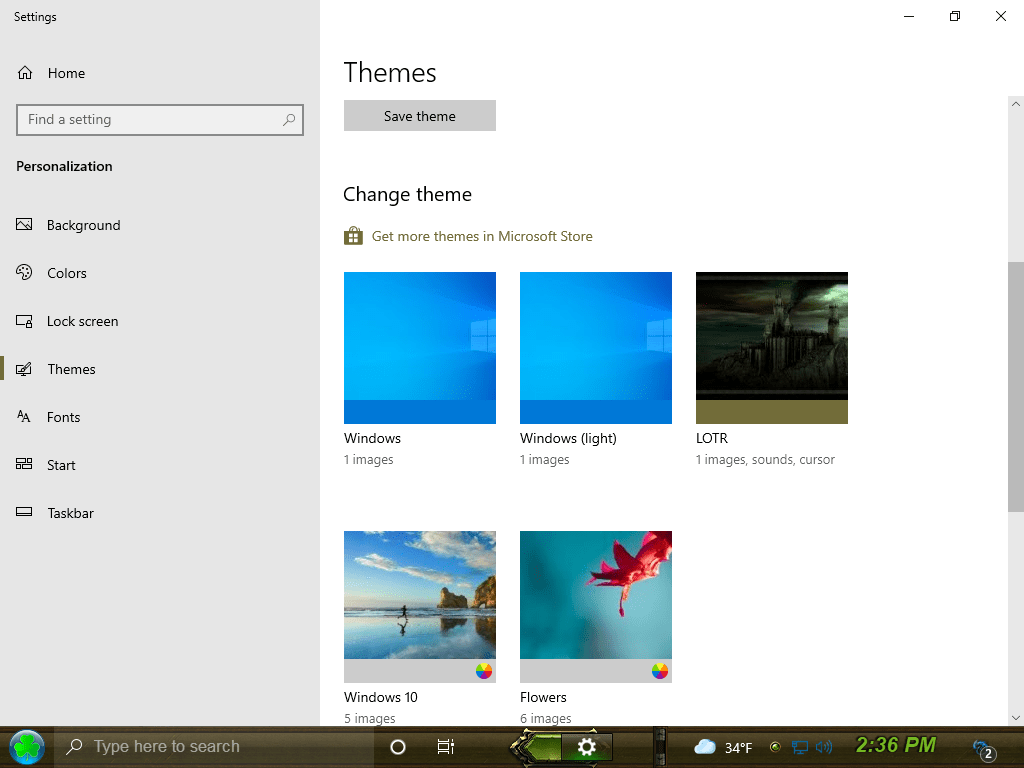Viewport: 1024px width, 768px height.
Task: Click the Save theme button
Action: (420, 116)
